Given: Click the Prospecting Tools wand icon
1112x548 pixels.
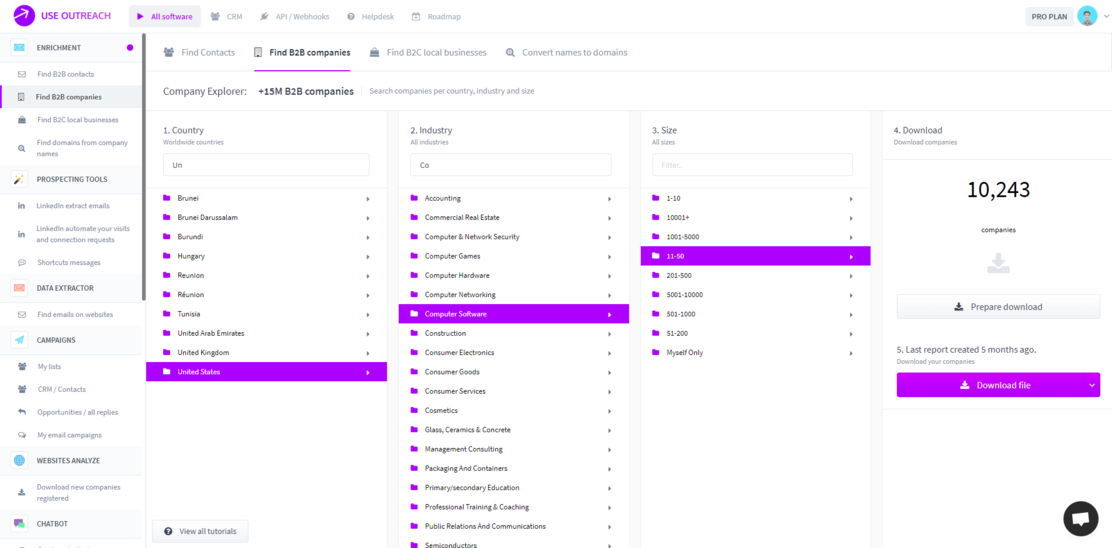Looking at the screenshot, I should coord(19,180).
